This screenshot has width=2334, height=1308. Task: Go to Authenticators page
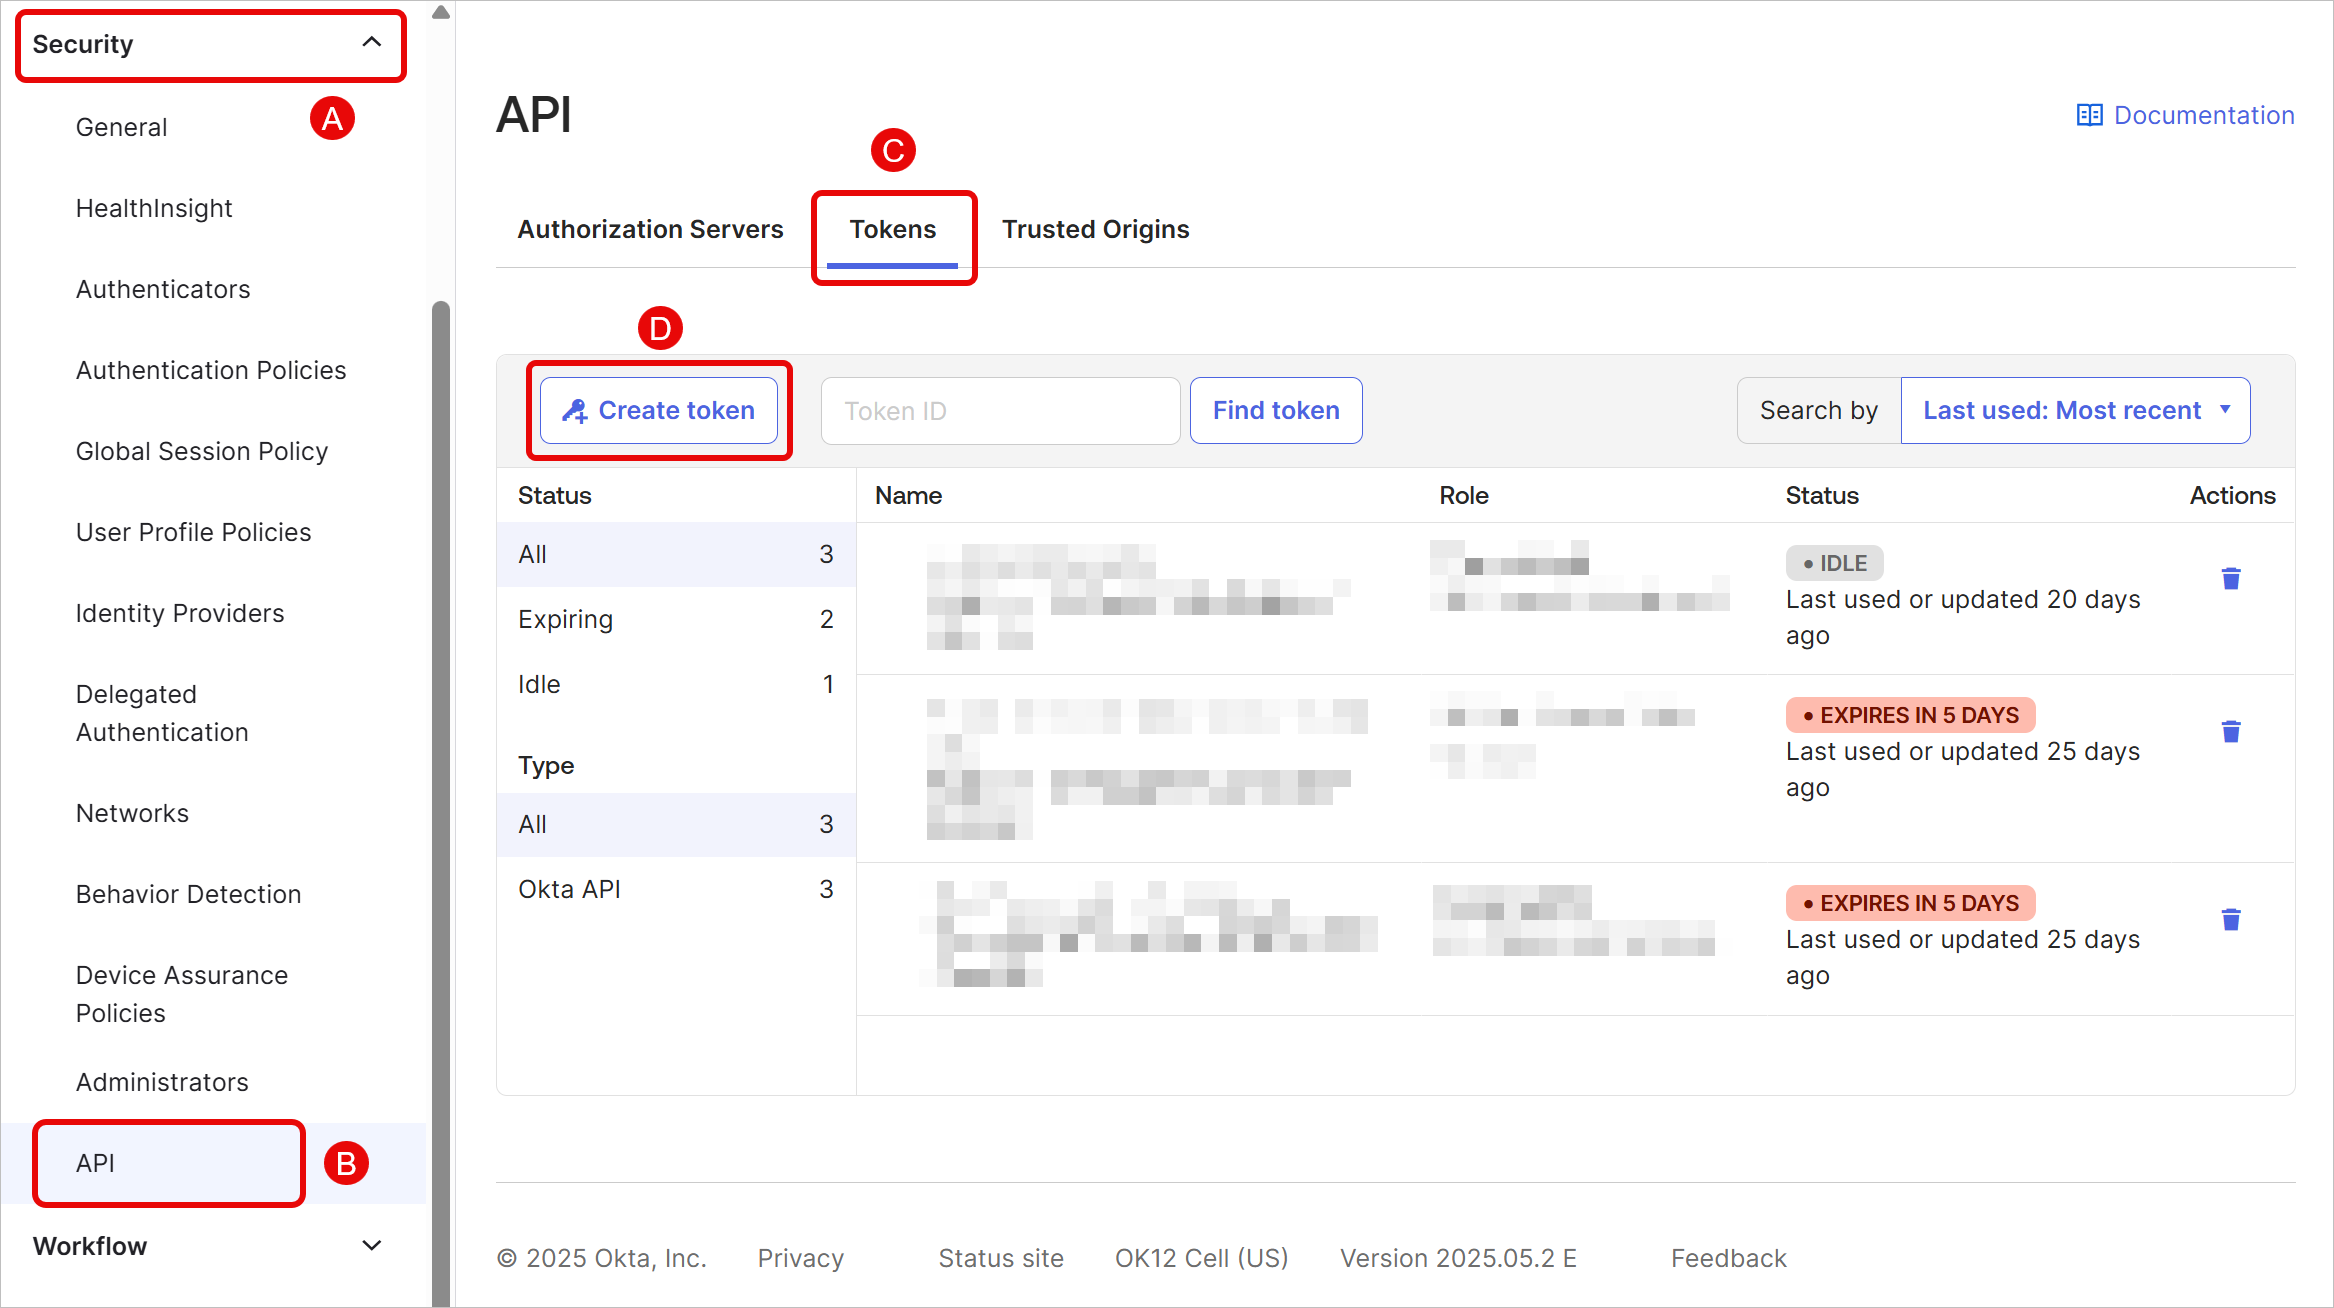coord(163,289)
